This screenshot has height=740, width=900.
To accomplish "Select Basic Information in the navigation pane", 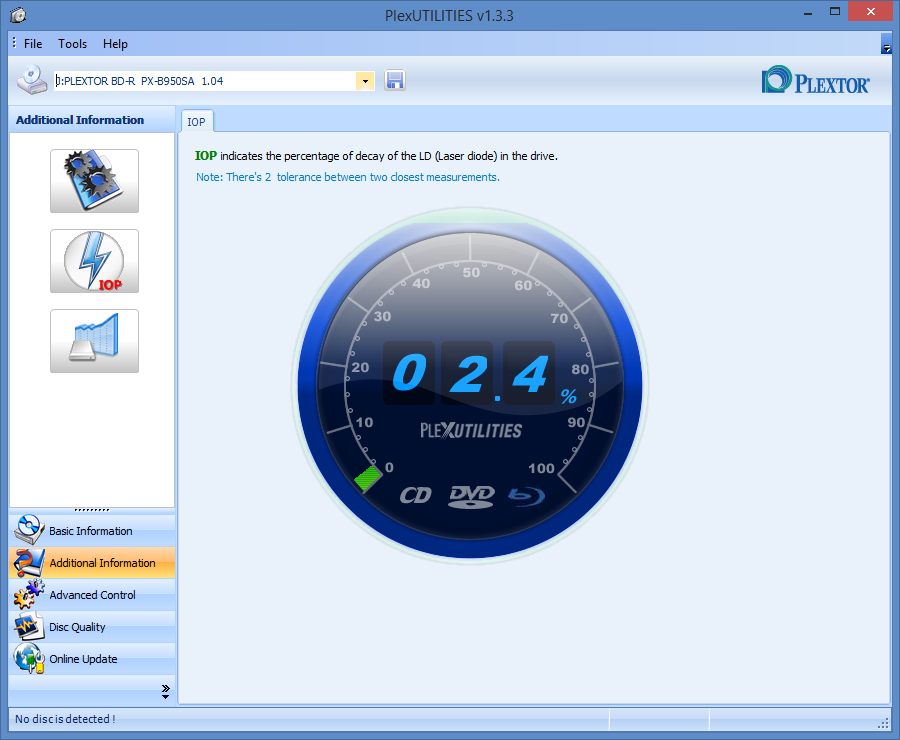I will 92,530.
